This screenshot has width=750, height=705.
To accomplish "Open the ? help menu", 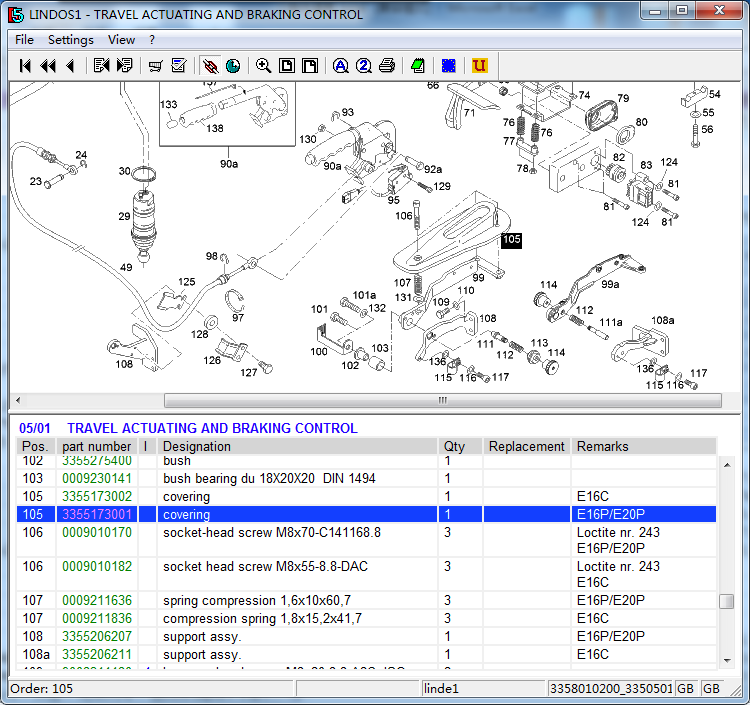I will pyautogui.click(x=152, y=40).
